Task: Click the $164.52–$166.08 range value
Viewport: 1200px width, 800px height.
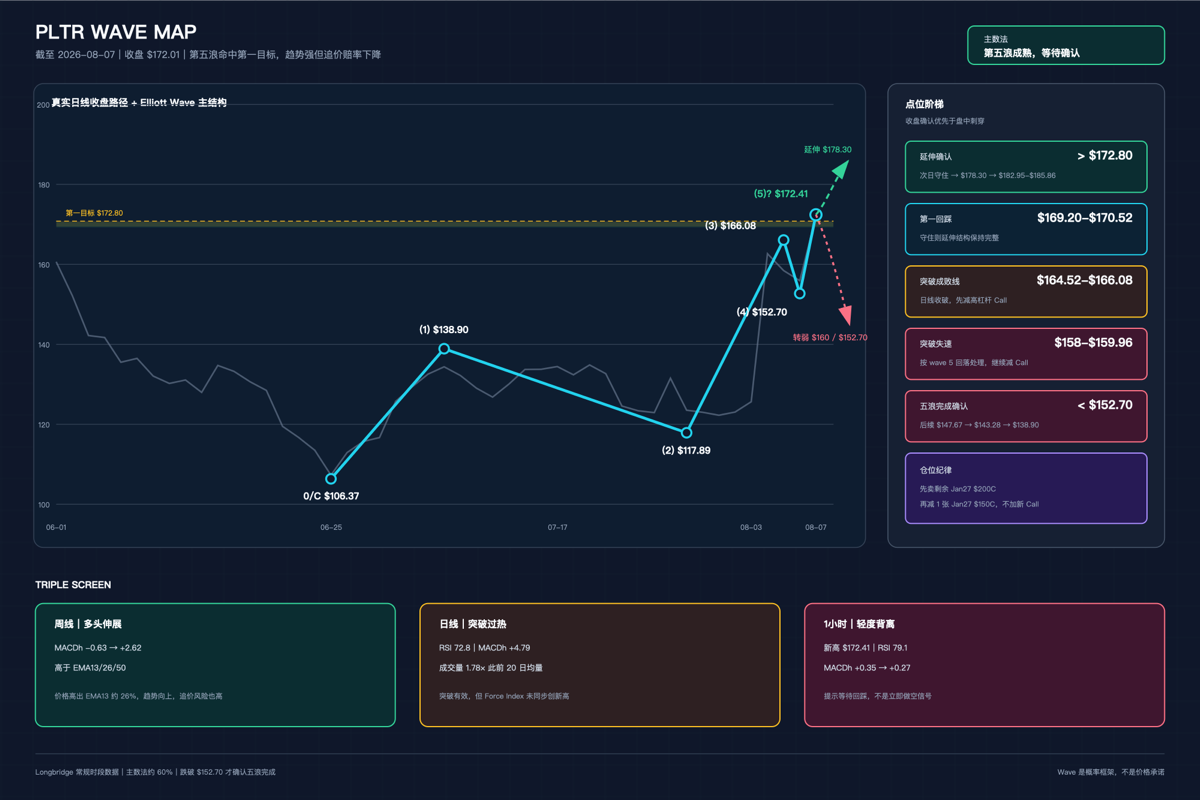Action: 1085,281
